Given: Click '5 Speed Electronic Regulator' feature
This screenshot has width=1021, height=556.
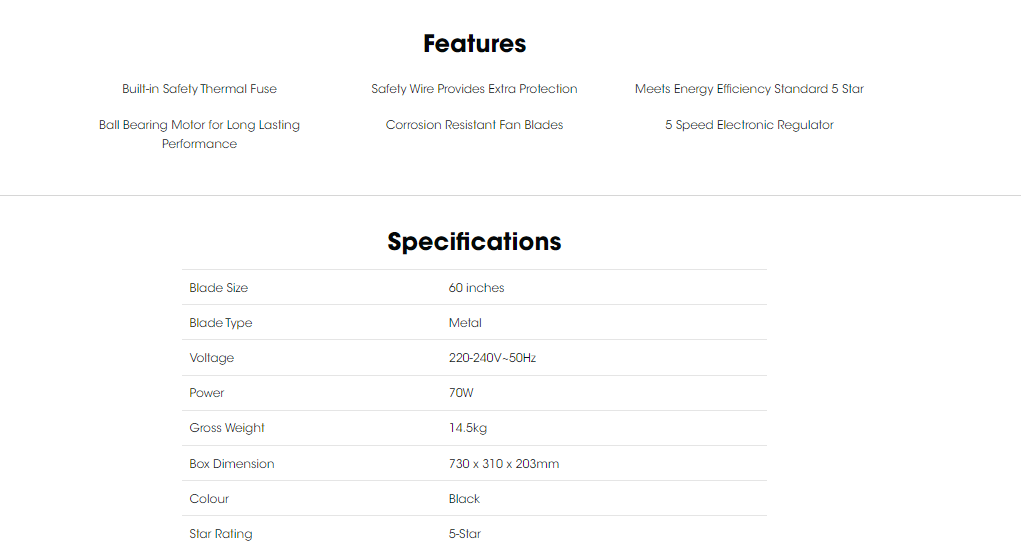Looking at the screenshot, I should pos(749,125).
